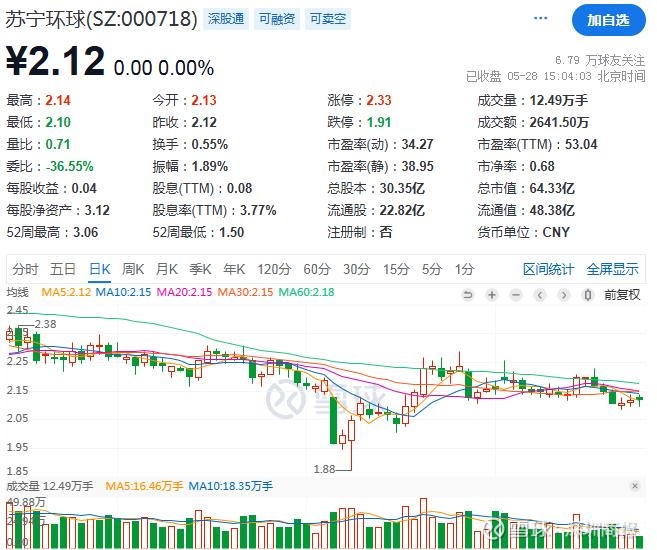Switch to the 五日 chart tab
Screen dimensions: 657x550
pos(63,269)
